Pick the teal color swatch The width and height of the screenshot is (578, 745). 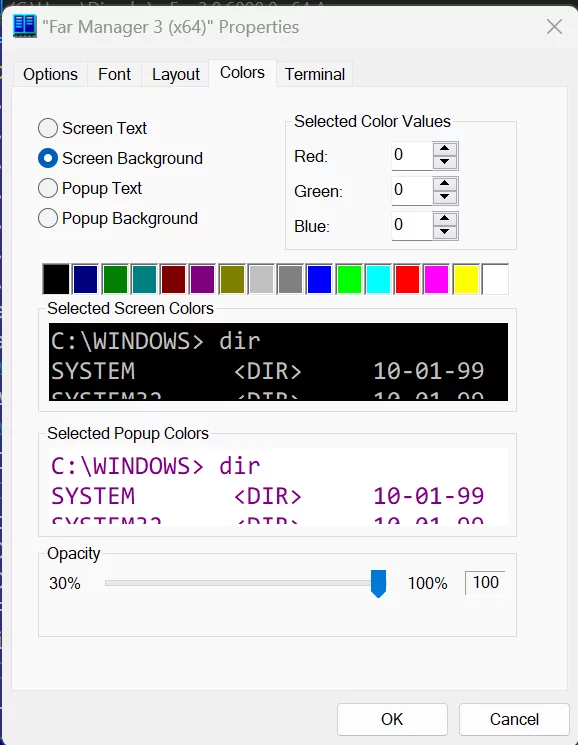point(144,279)
